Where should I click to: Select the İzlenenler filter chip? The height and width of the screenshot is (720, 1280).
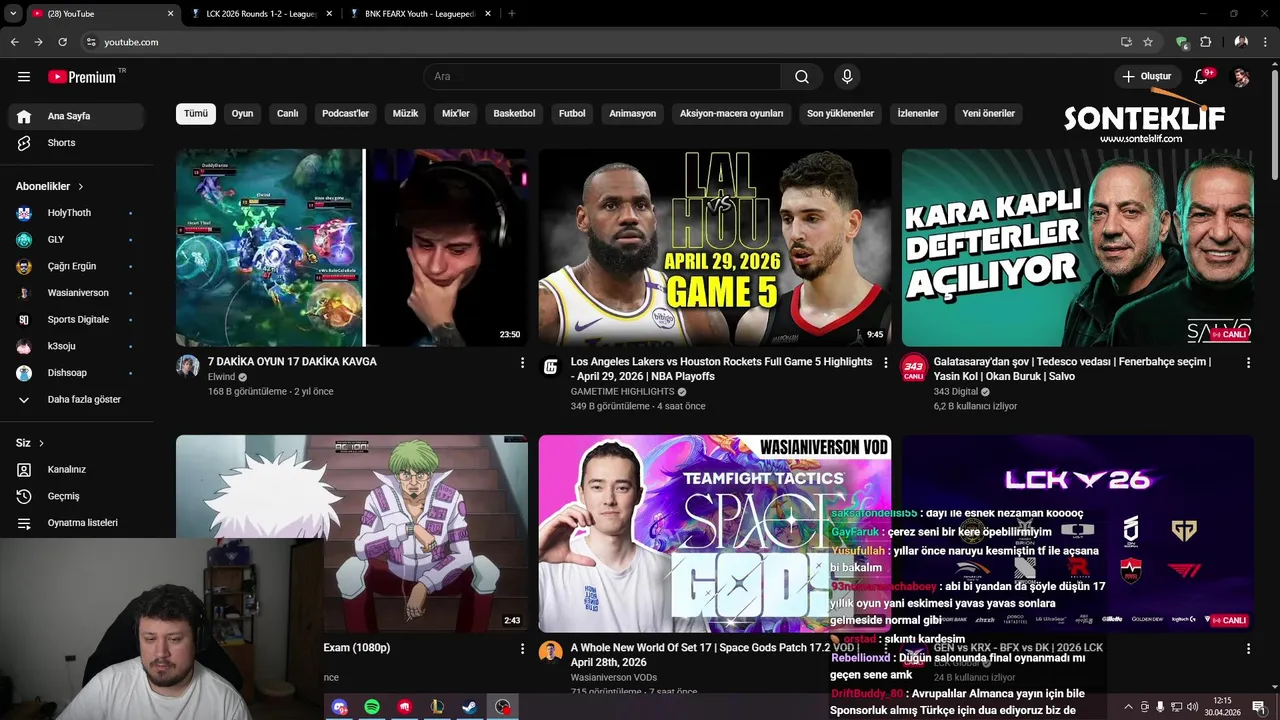click(x=918, y=113)
